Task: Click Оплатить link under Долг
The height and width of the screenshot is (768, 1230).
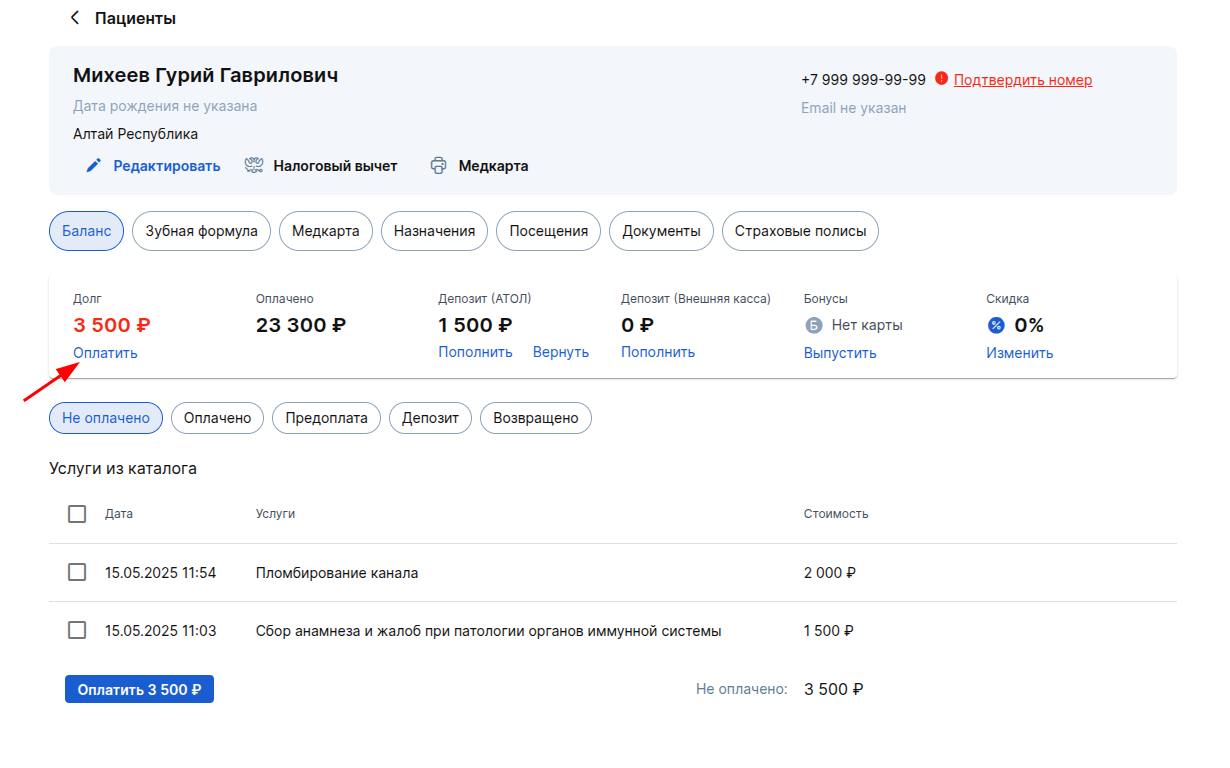Action: [x=105, y=353]
